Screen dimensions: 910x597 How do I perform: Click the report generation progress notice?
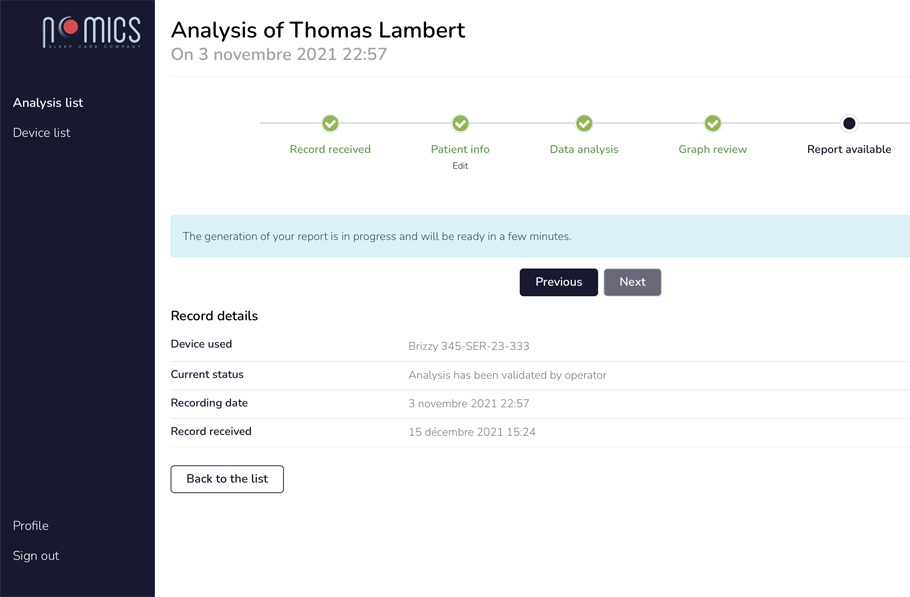coord(540,237)
